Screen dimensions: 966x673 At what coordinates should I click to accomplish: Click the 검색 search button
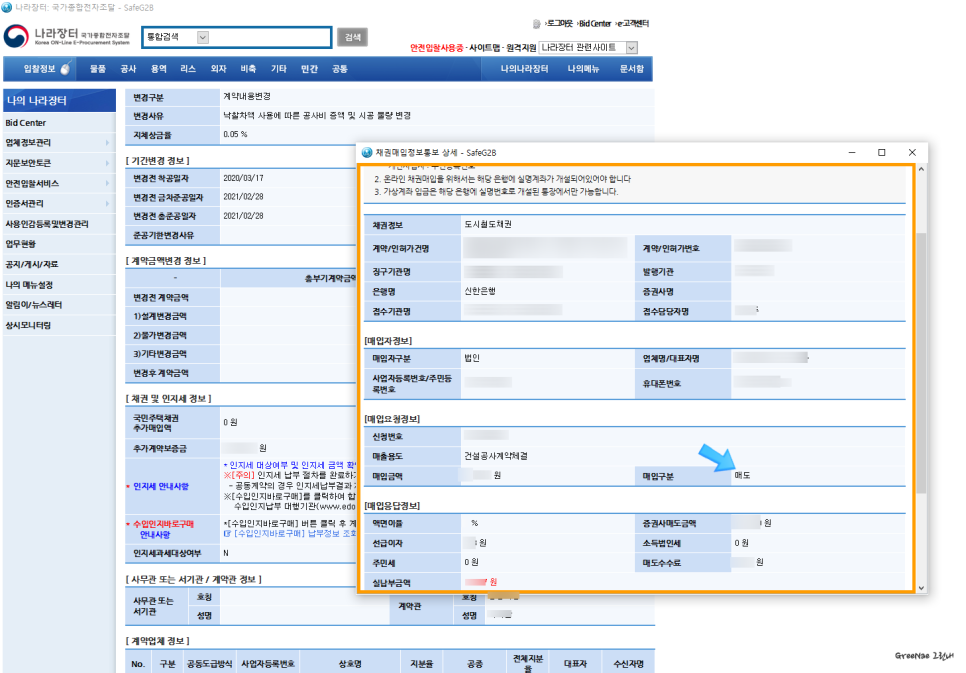click(352, 38)
